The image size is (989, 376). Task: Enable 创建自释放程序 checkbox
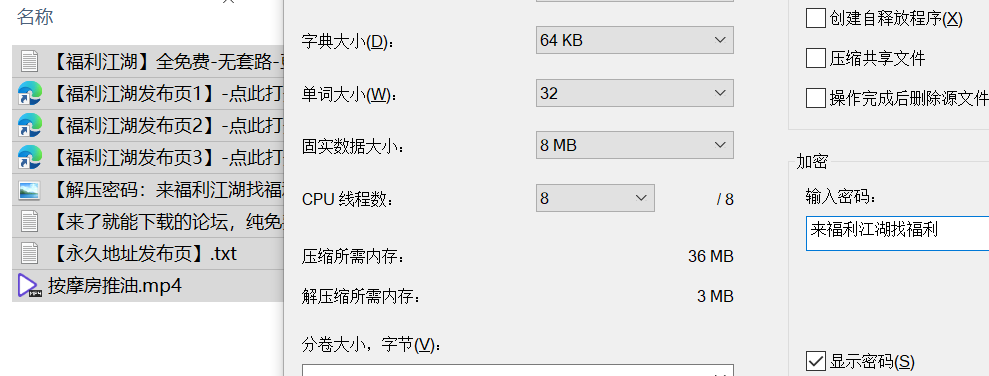[816, 18]
